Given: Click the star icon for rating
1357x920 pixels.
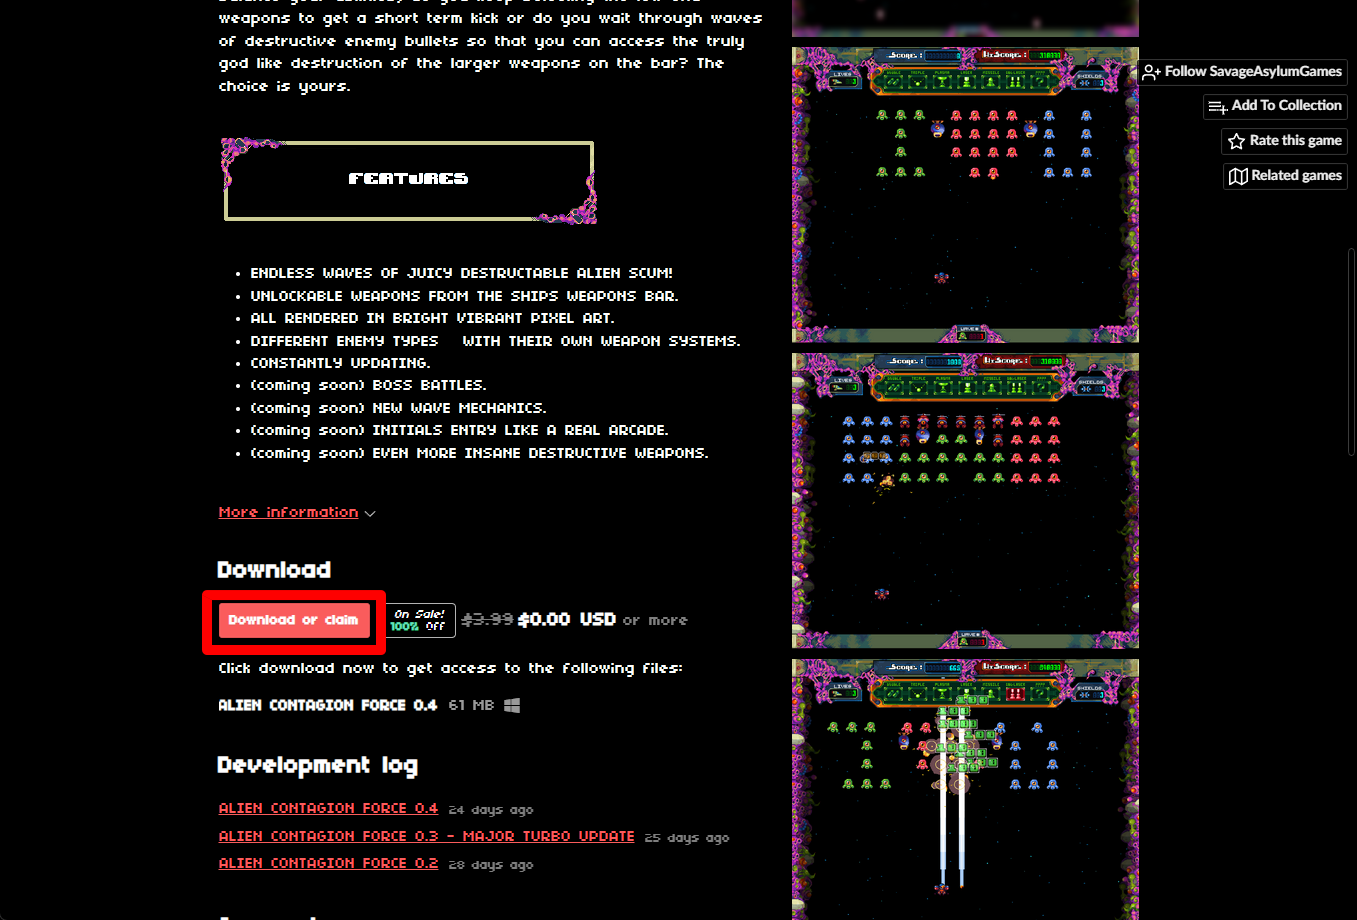Looking at the screenshot, I should coord(1236,141).
